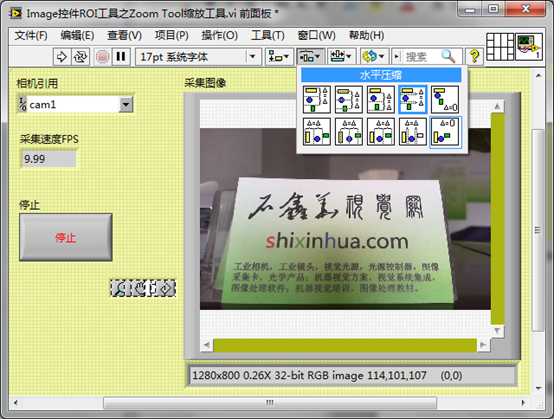Open the 17pt 系统字体 font dropdown
554x419 pixels.
[x=252, y=57]
